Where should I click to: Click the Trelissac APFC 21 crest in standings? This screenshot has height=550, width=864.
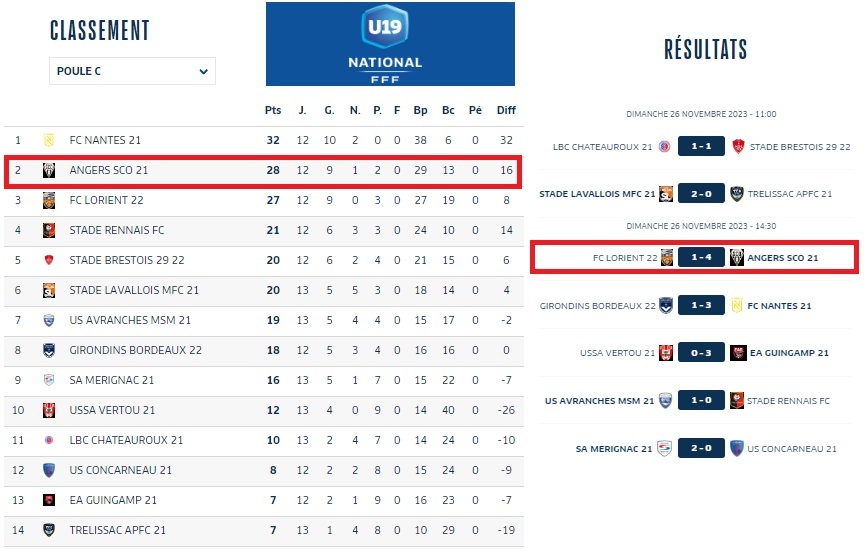(48, 530)
